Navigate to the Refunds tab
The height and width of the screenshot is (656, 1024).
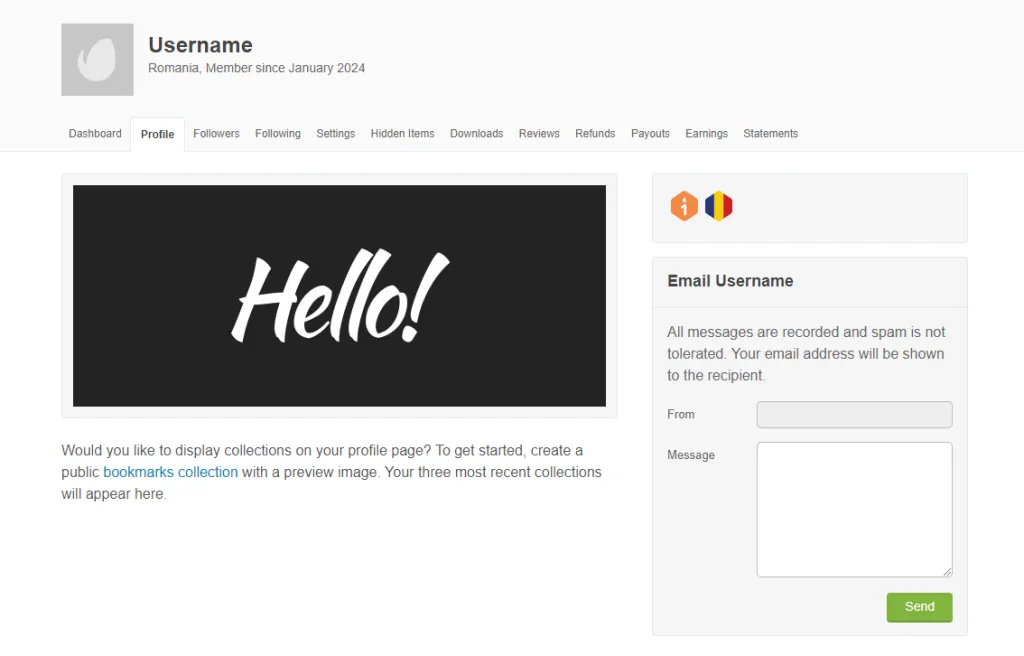[x=595, y=134]
